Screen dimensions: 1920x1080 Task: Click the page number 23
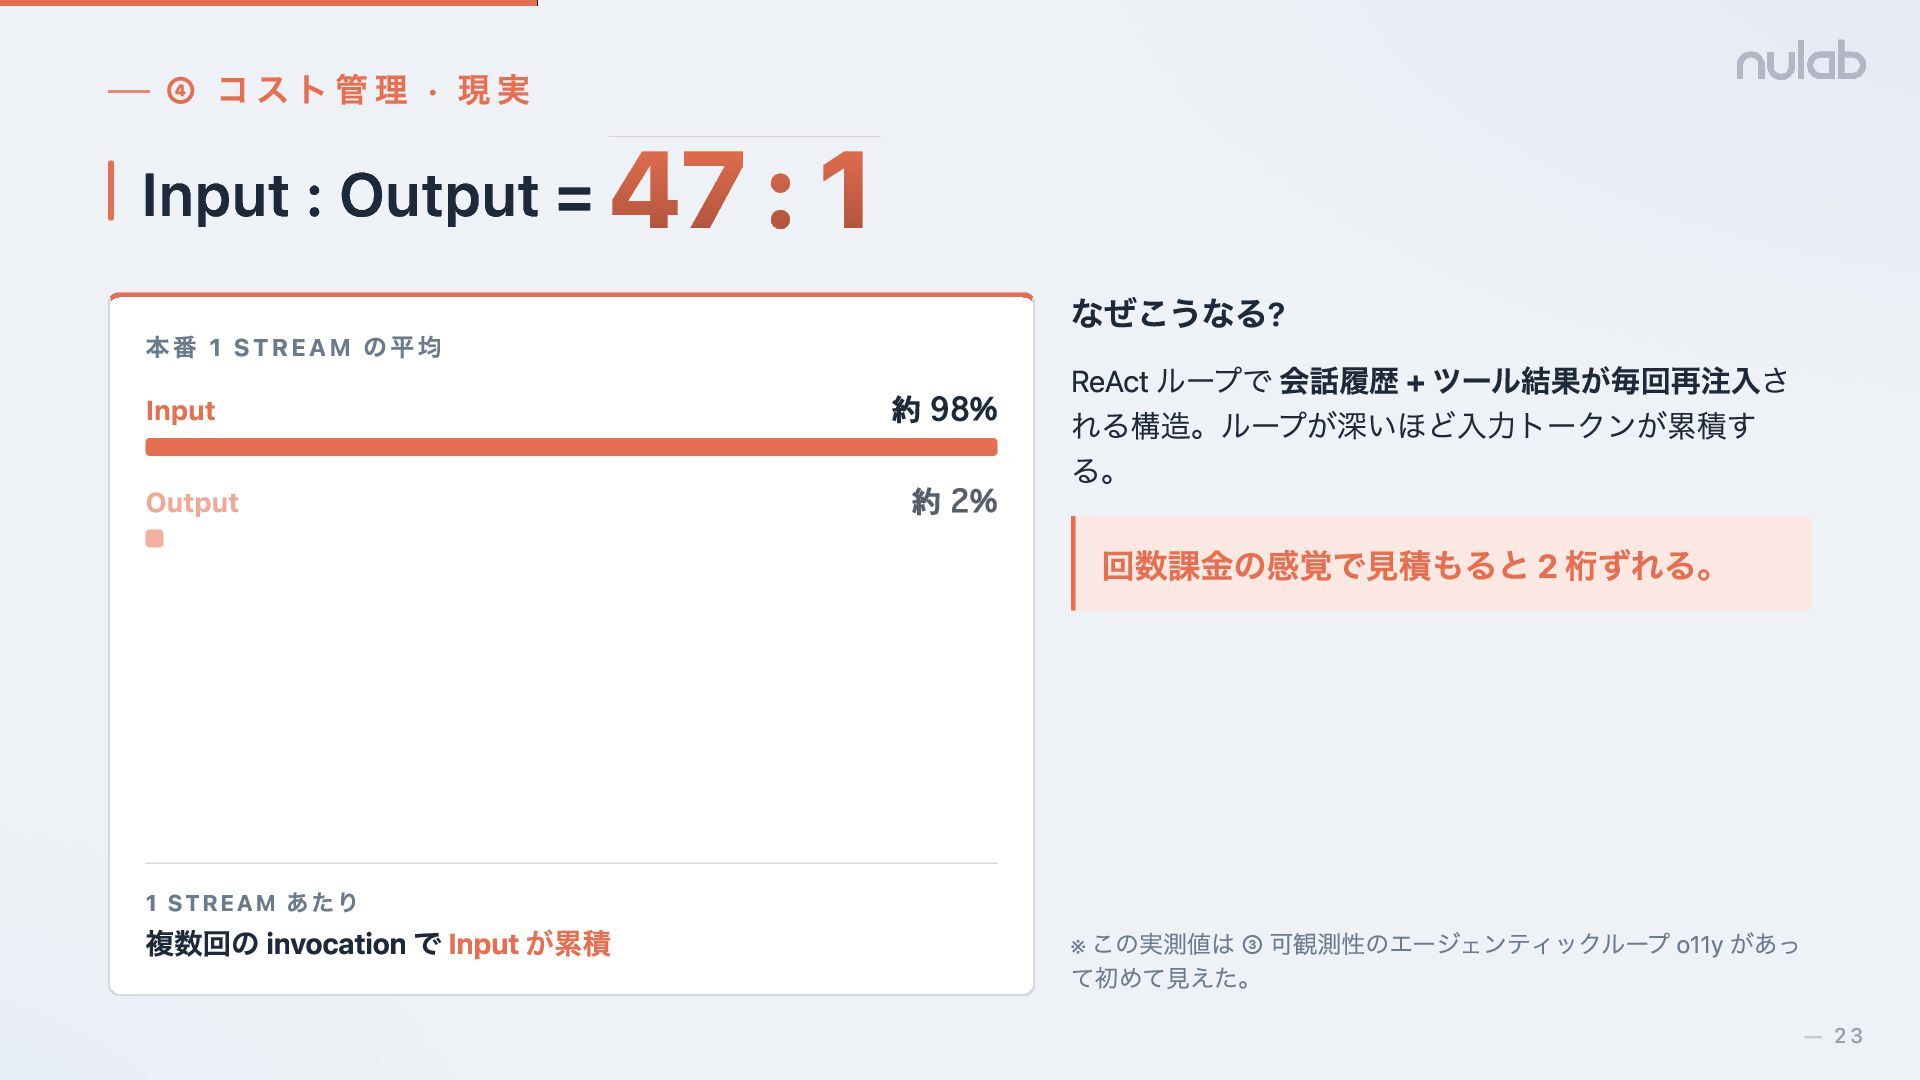click(x=1848, y=1036)
